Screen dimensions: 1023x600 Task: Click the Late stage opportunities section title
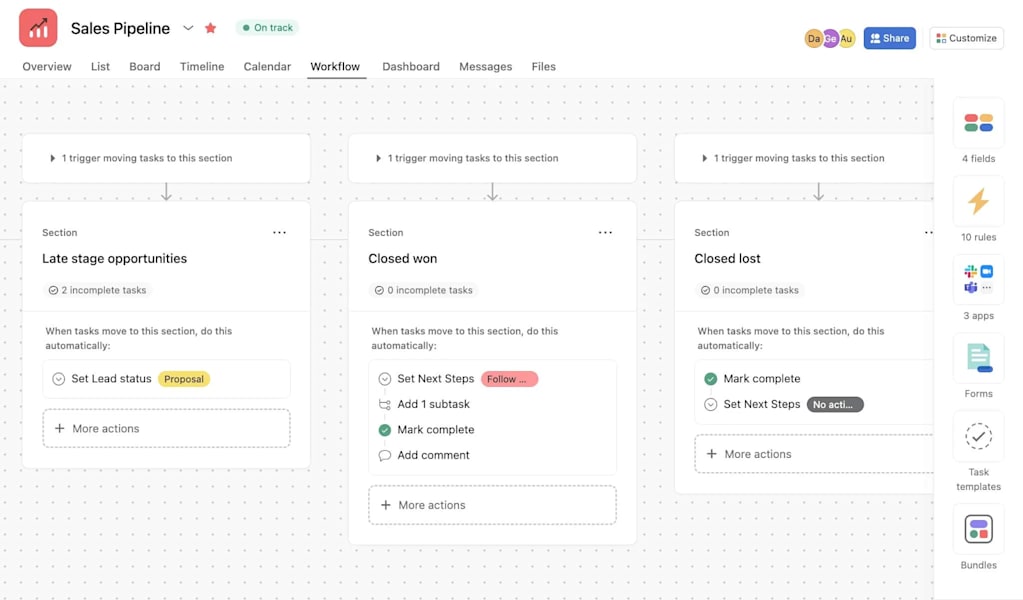(x=115, y=259)
